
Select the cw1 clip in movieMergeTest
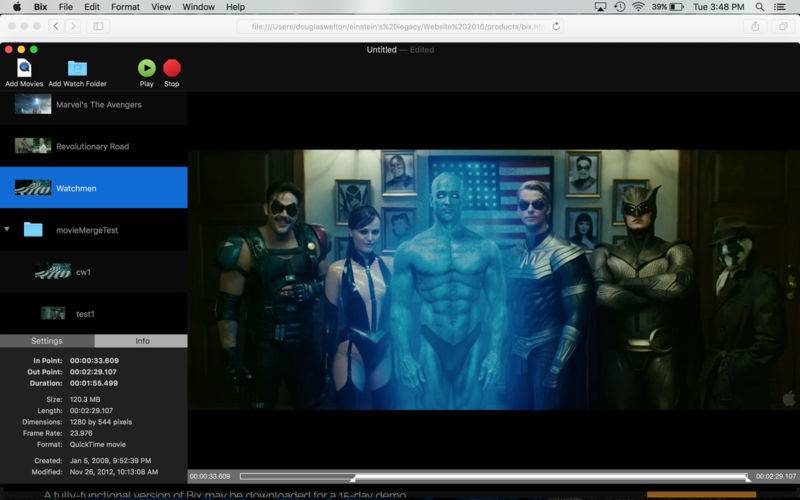click(94, 272)
